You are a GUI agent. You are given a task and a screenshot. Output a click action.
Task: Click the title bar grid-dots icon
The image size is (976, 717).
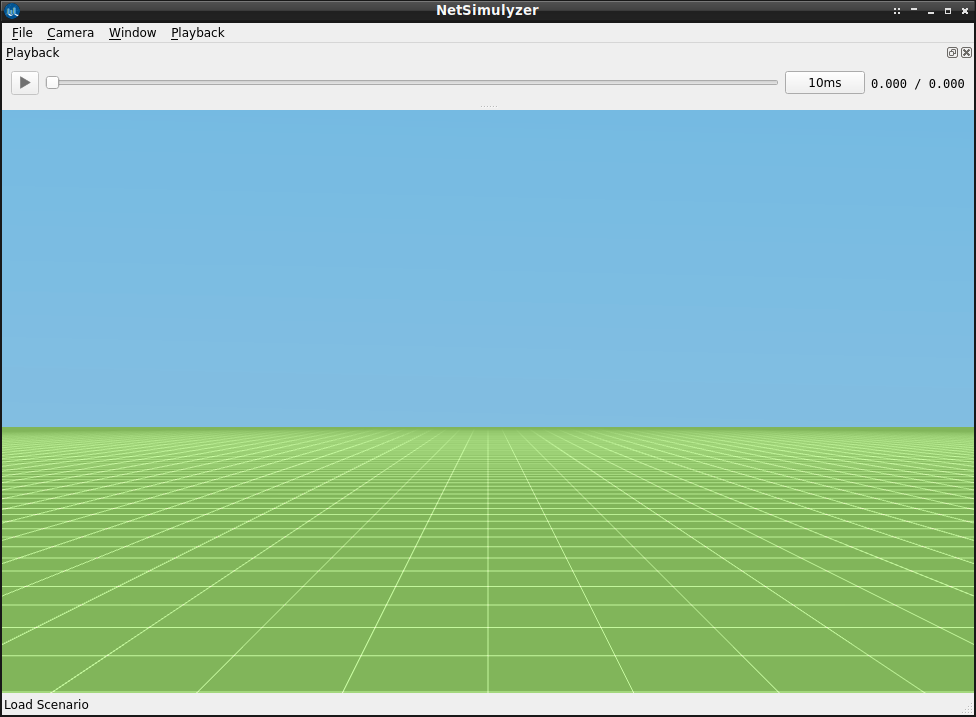click(897, 11)
